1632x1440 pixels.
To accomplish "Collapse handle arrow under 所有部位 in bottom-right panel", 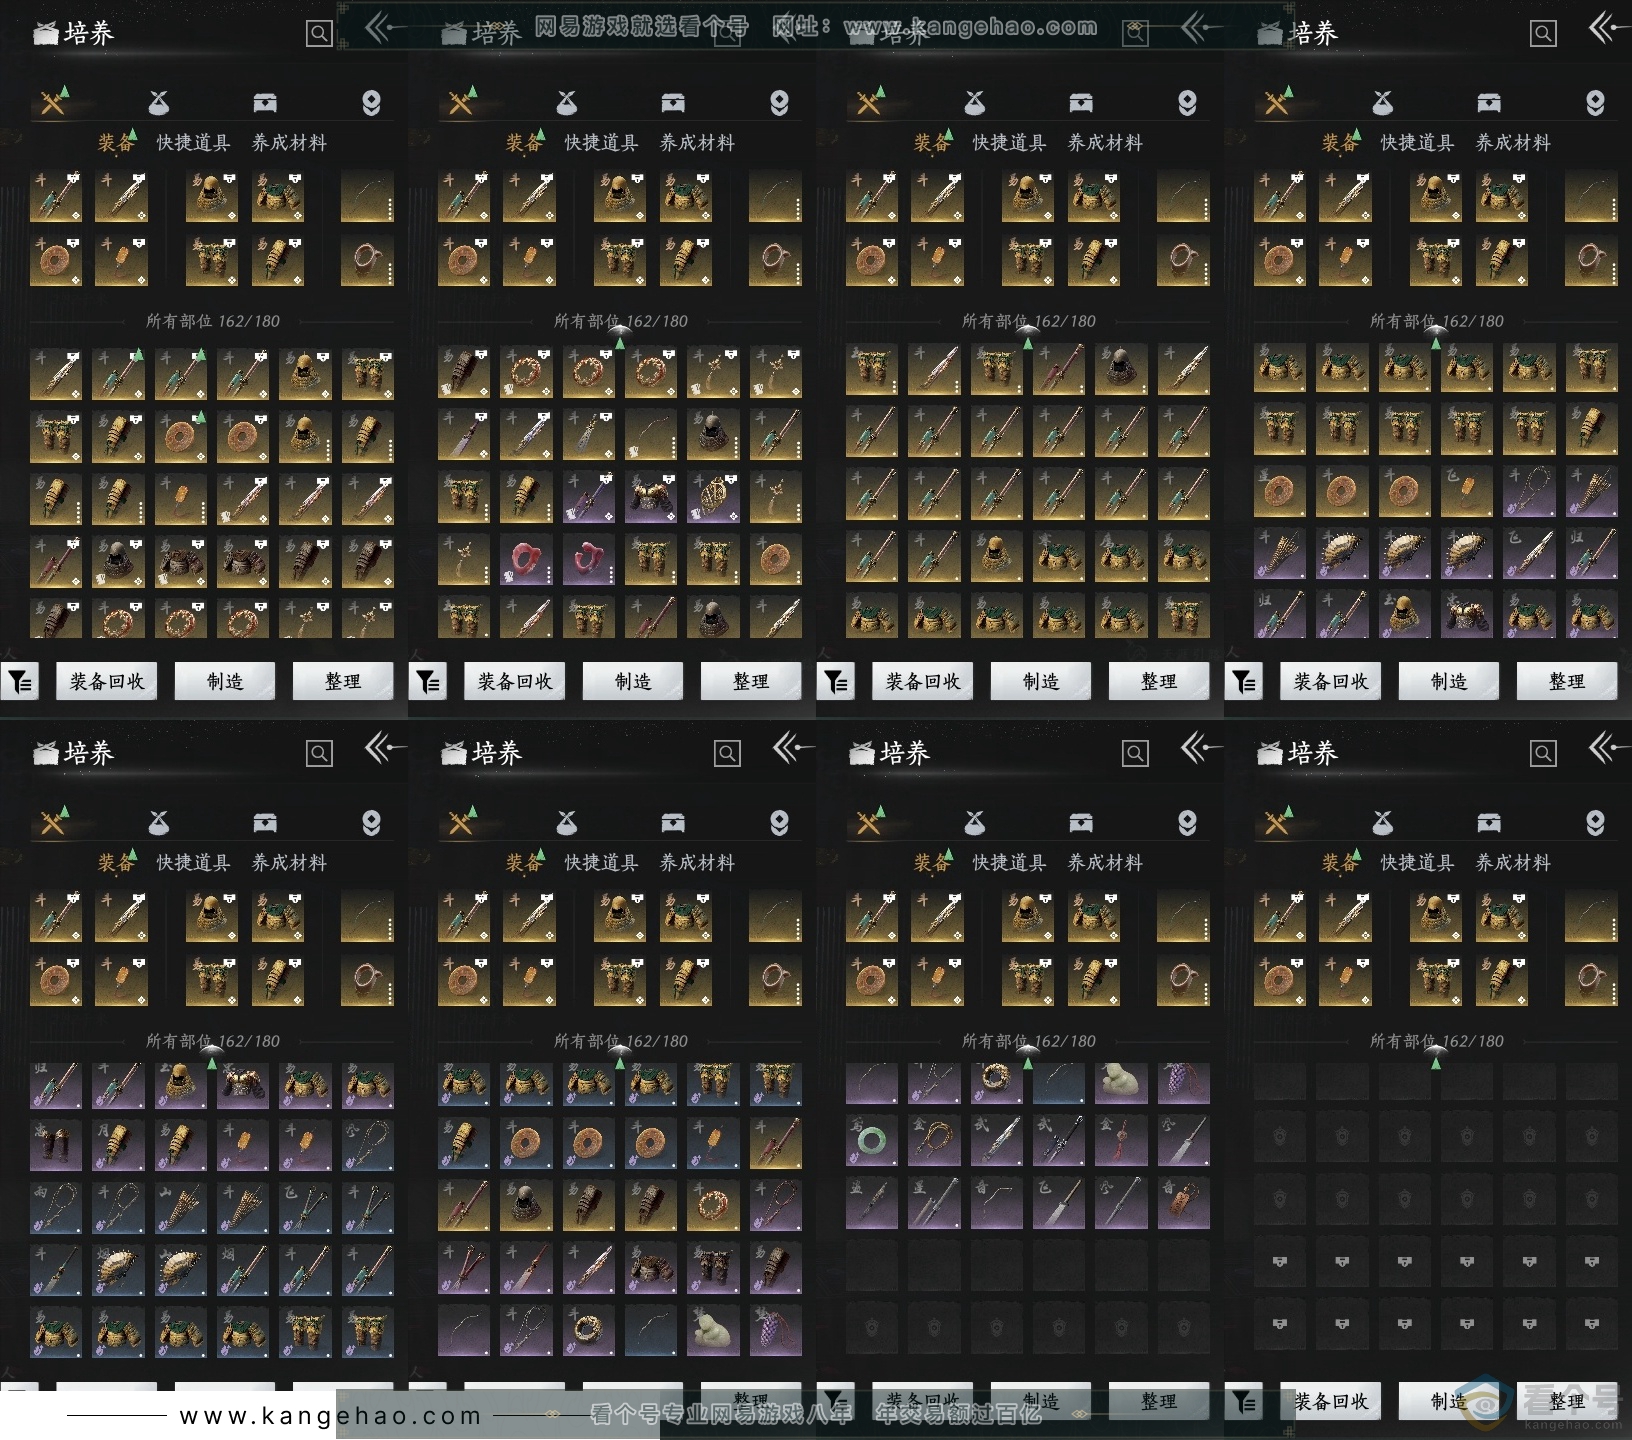I will [x=1436, y=1057].
